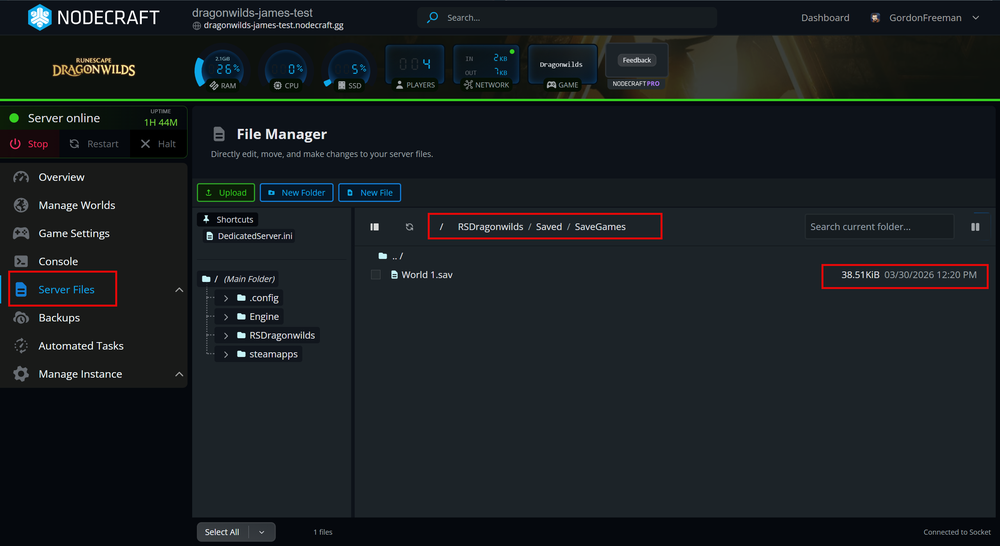Select the .config folder

coord(258,298)
